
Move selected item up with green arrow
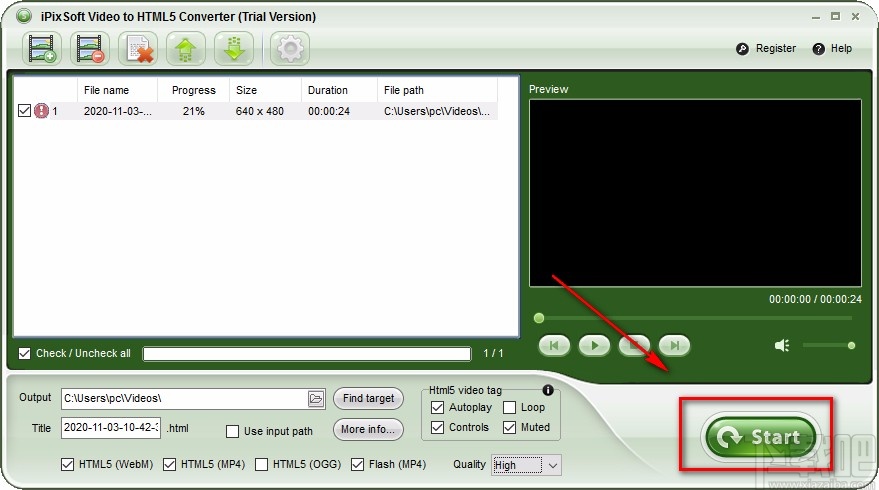point(186,49)
